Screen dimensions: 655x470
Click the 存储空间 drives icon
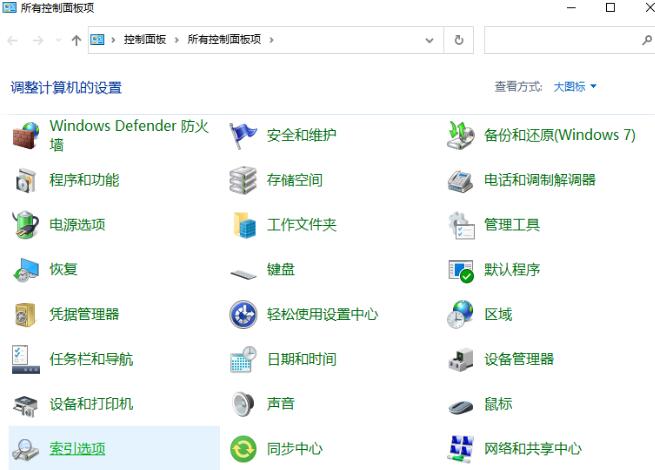243,180
